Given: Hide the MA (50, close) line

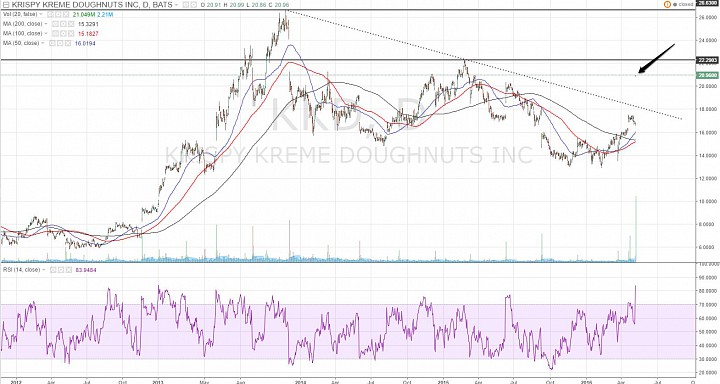Looking at the screenshot, I should [52, 43].
